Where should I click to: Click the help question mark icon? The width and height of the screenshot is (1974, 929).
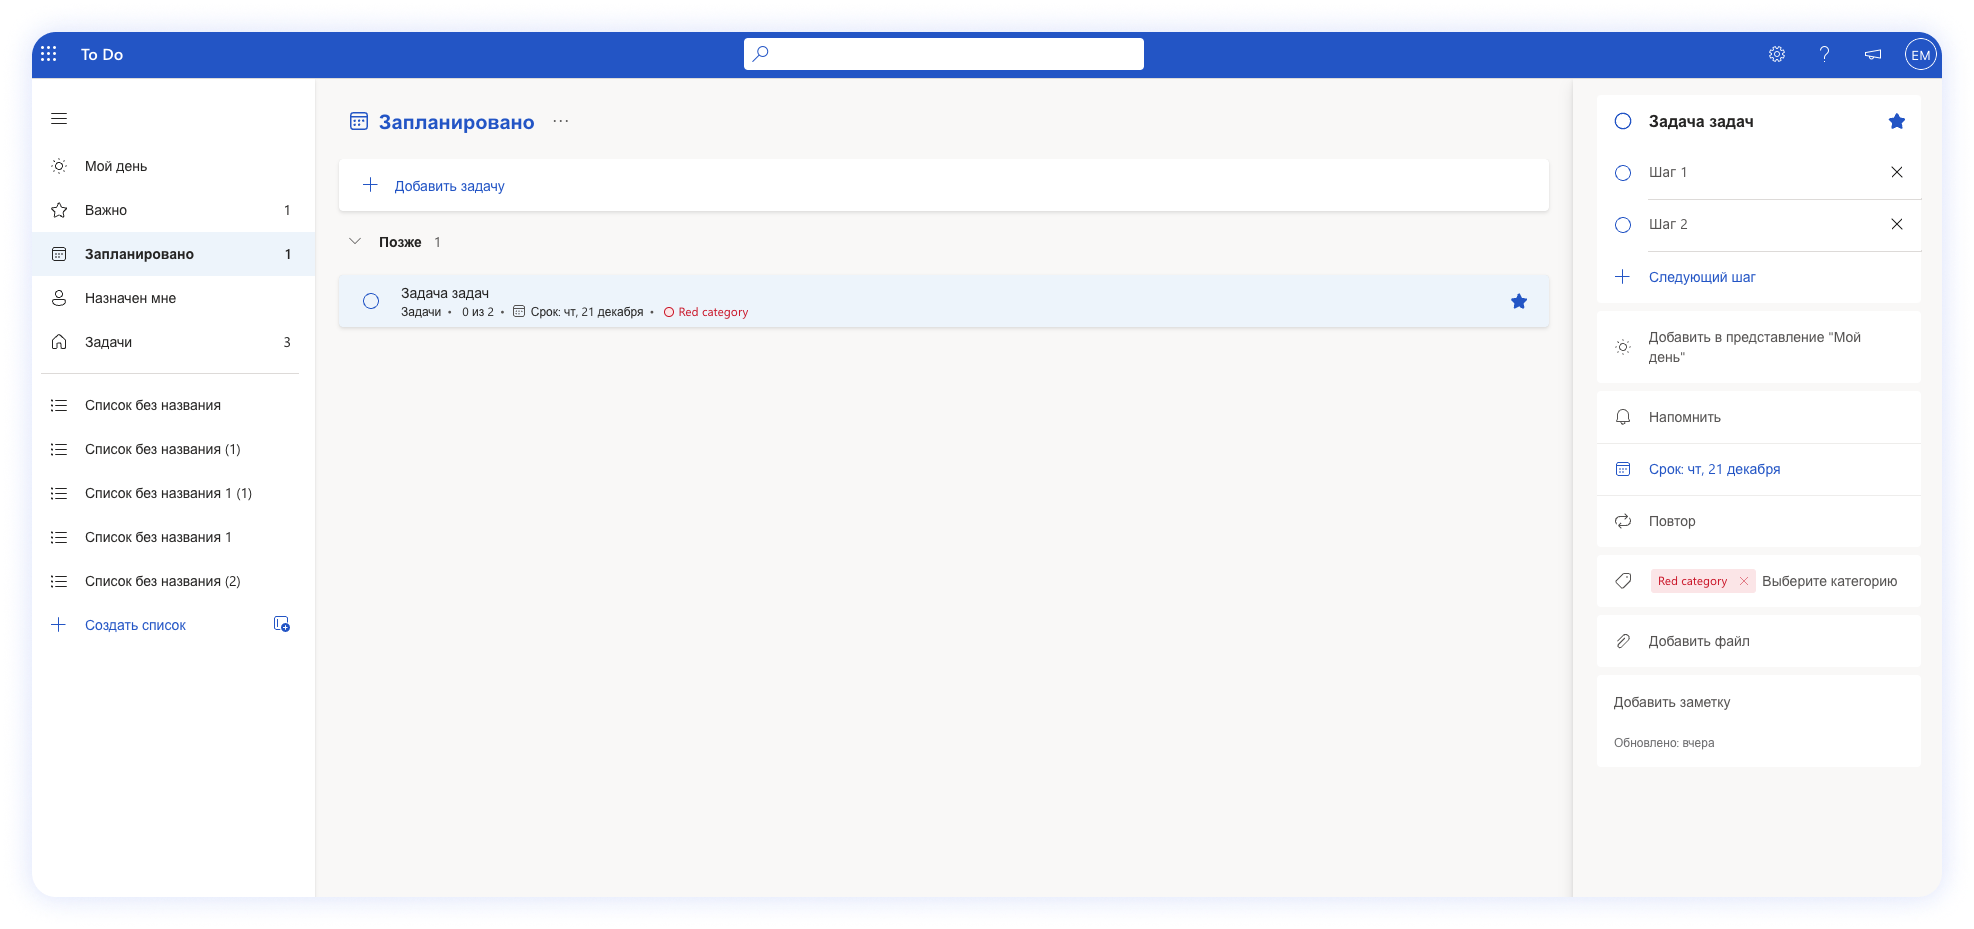pos(1824,54)
